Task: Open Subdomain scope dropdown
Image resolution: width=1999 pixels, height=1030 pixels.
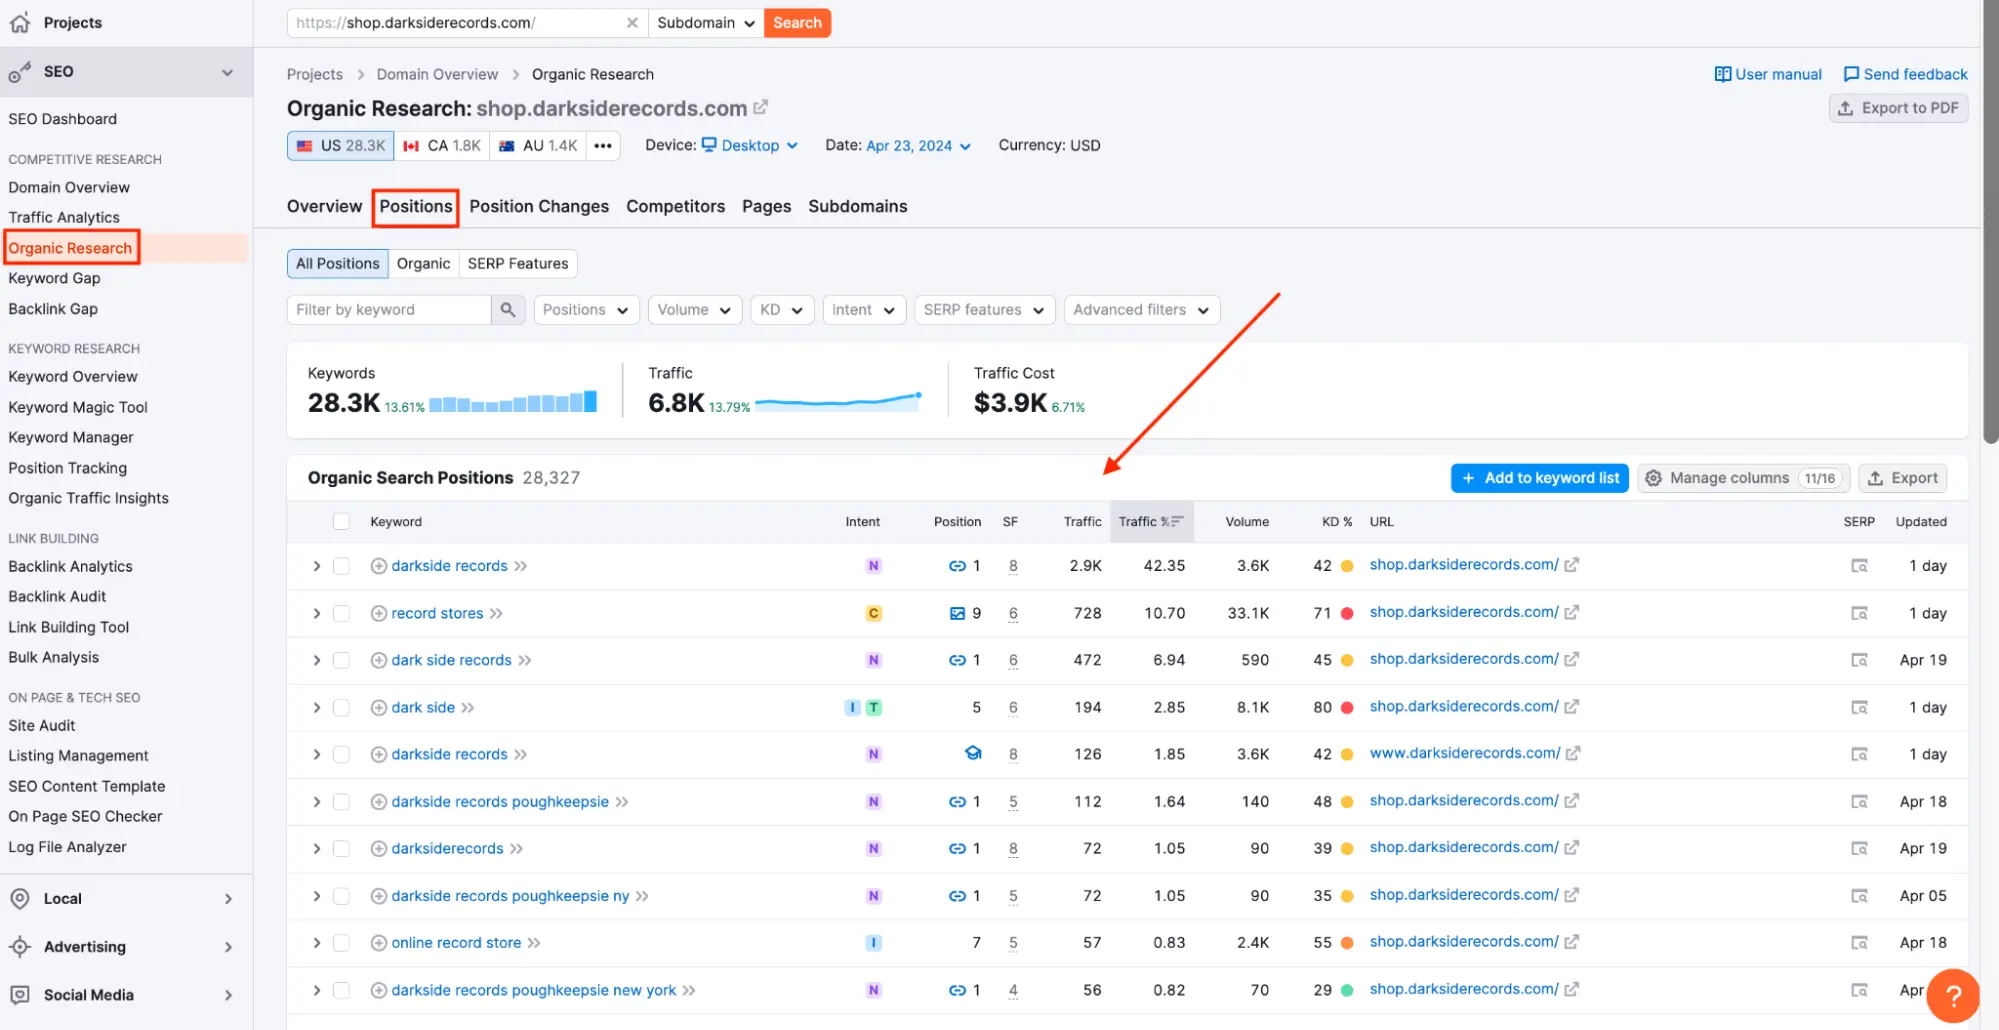Action: (x=706, y=22)
